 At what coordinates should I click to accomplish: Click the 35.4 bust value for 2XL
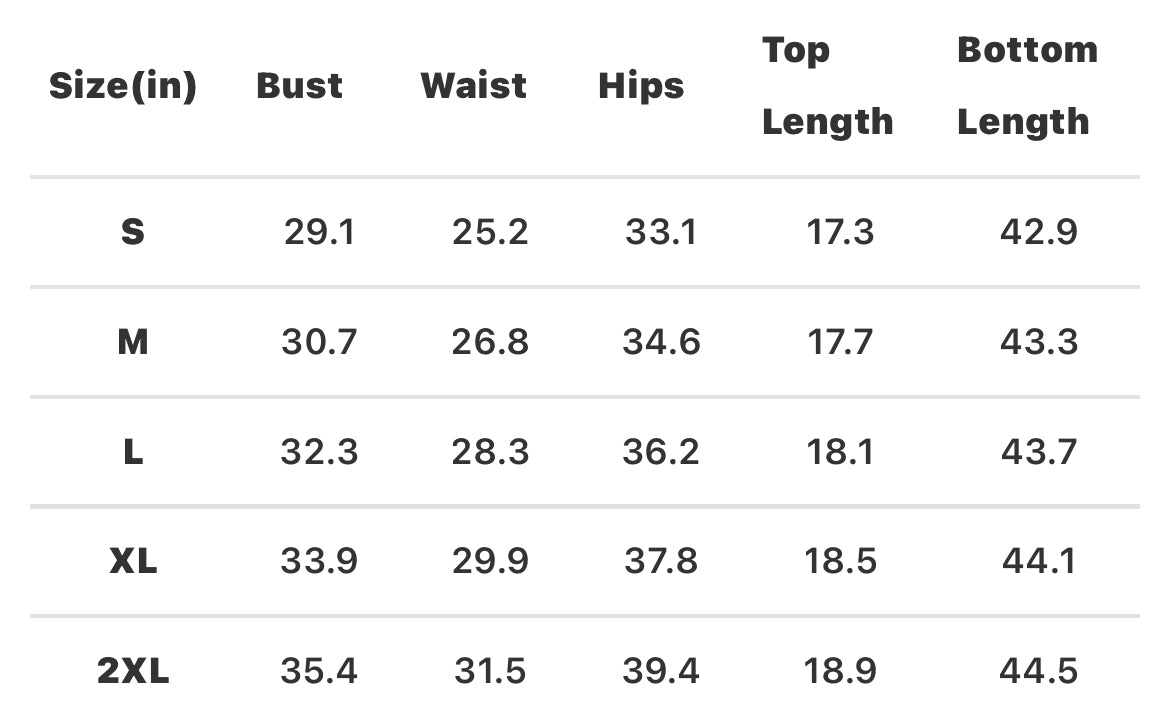tap(319, 671)
